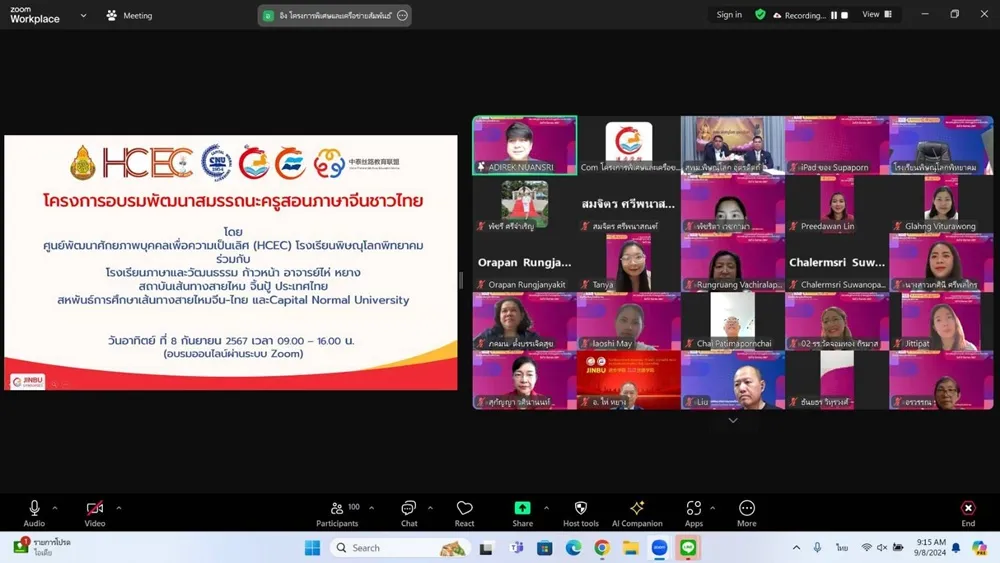Select Chalermsri Suwanopa participant tile
1000x563 pixels.
(837, 262)
